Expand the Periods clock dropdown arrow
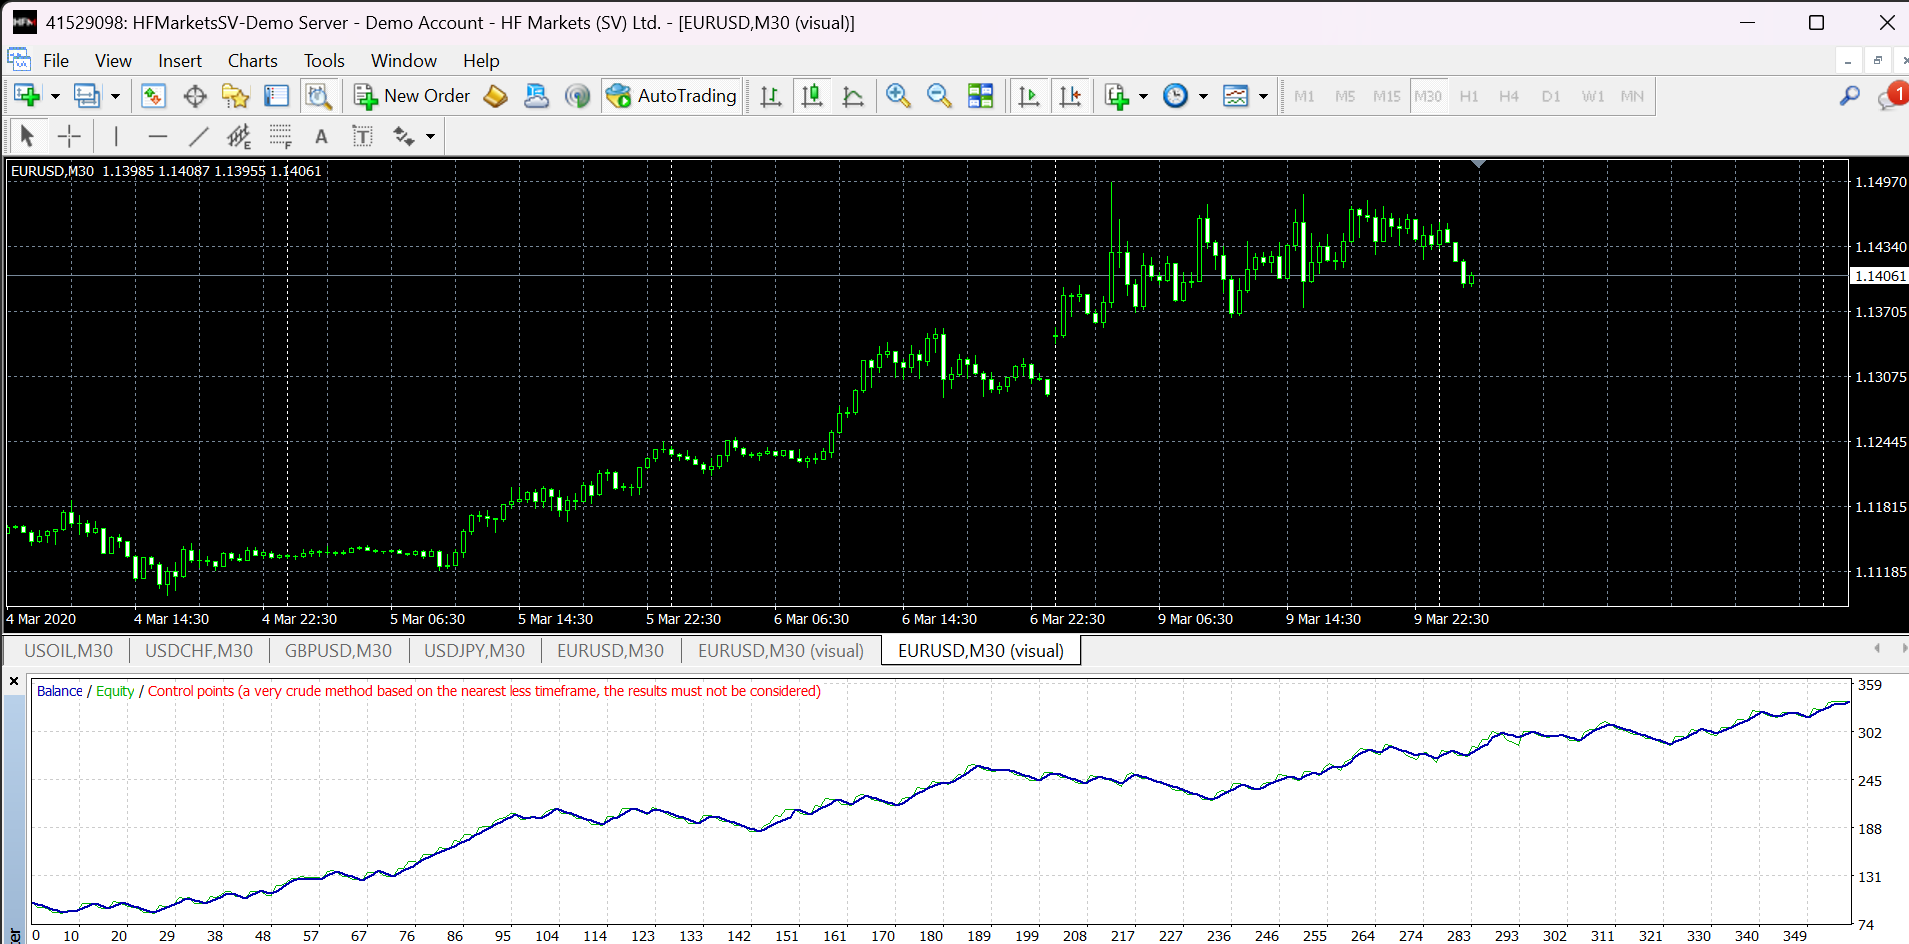1909x944 pixels. pos(1203,97)
